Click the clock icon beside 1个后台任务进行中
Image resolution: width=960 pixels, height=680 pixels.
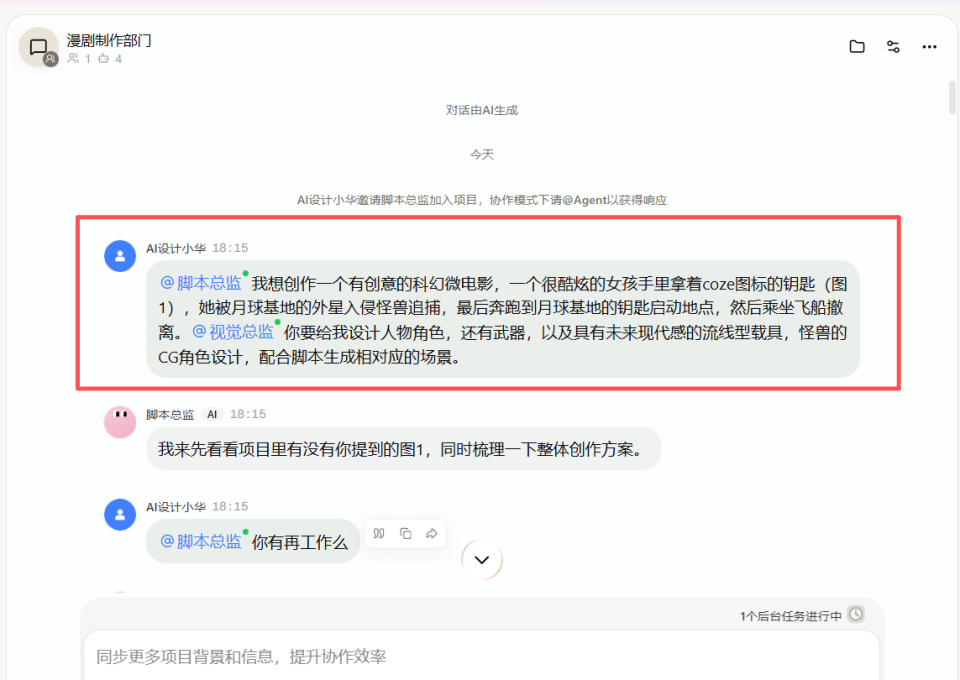pyautogui.click(x=855, y=614)
